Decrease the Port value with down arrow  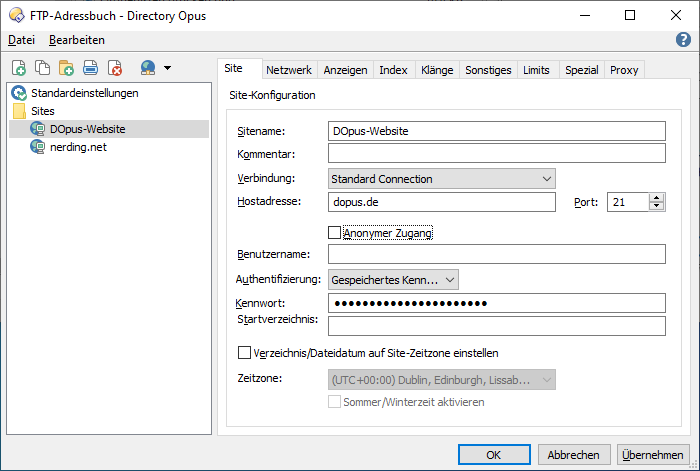pyautogui.click(x=656, y=206)
